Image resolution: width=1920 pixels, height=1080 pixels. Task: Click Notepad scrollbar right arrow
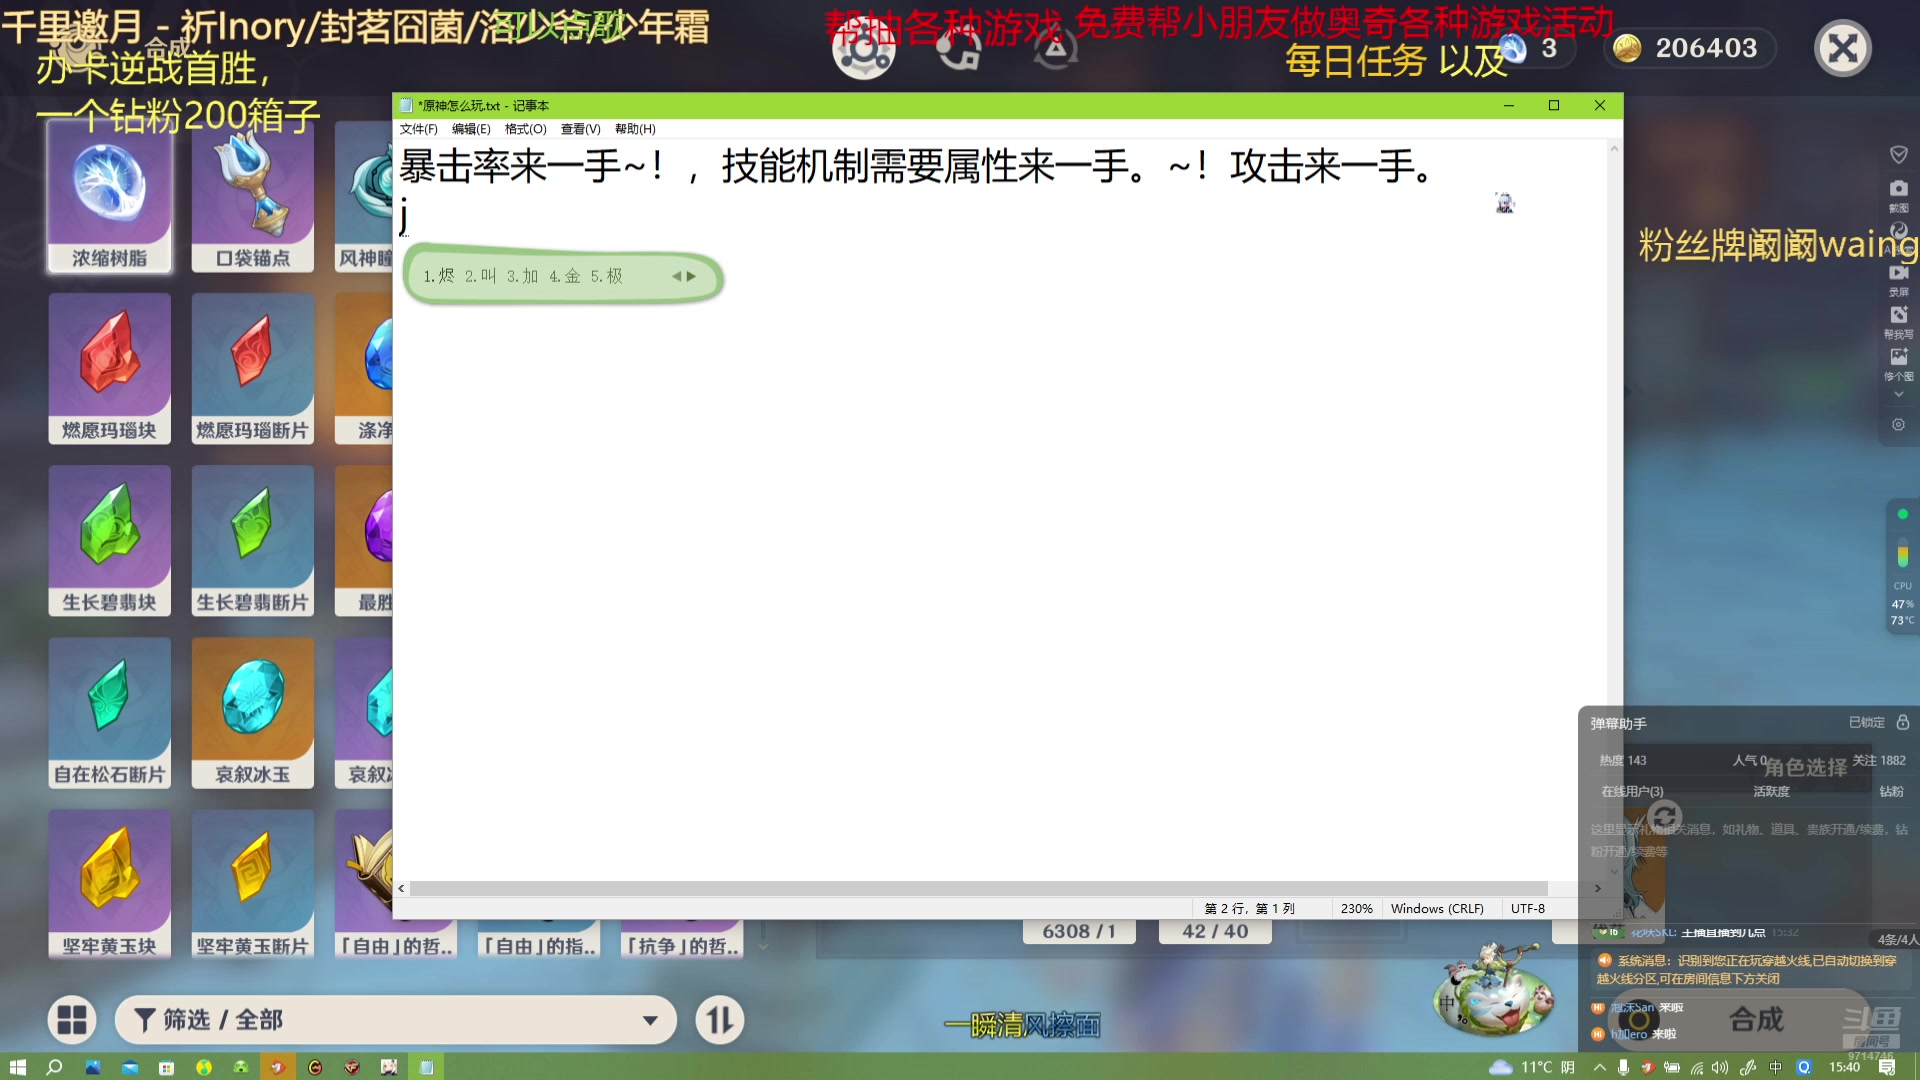(1598, 888)
